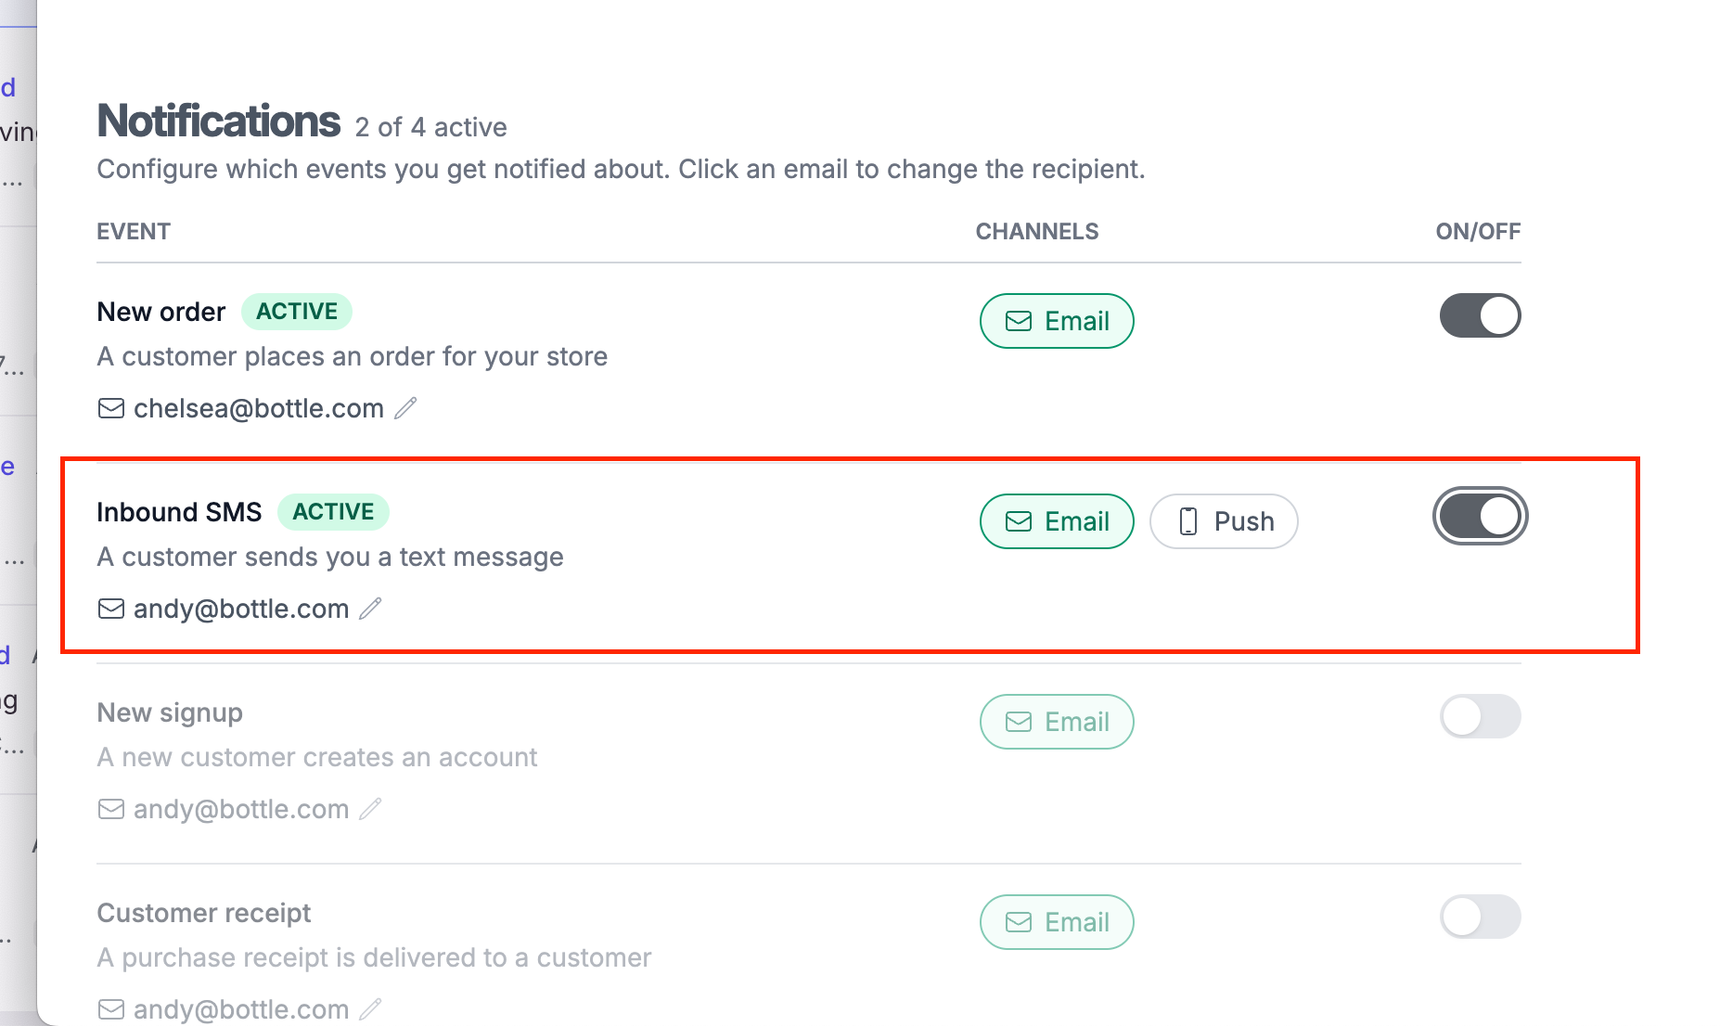
Task: Click pencil icon in Inbound SMS row
Action: click(x=370, y=608)
